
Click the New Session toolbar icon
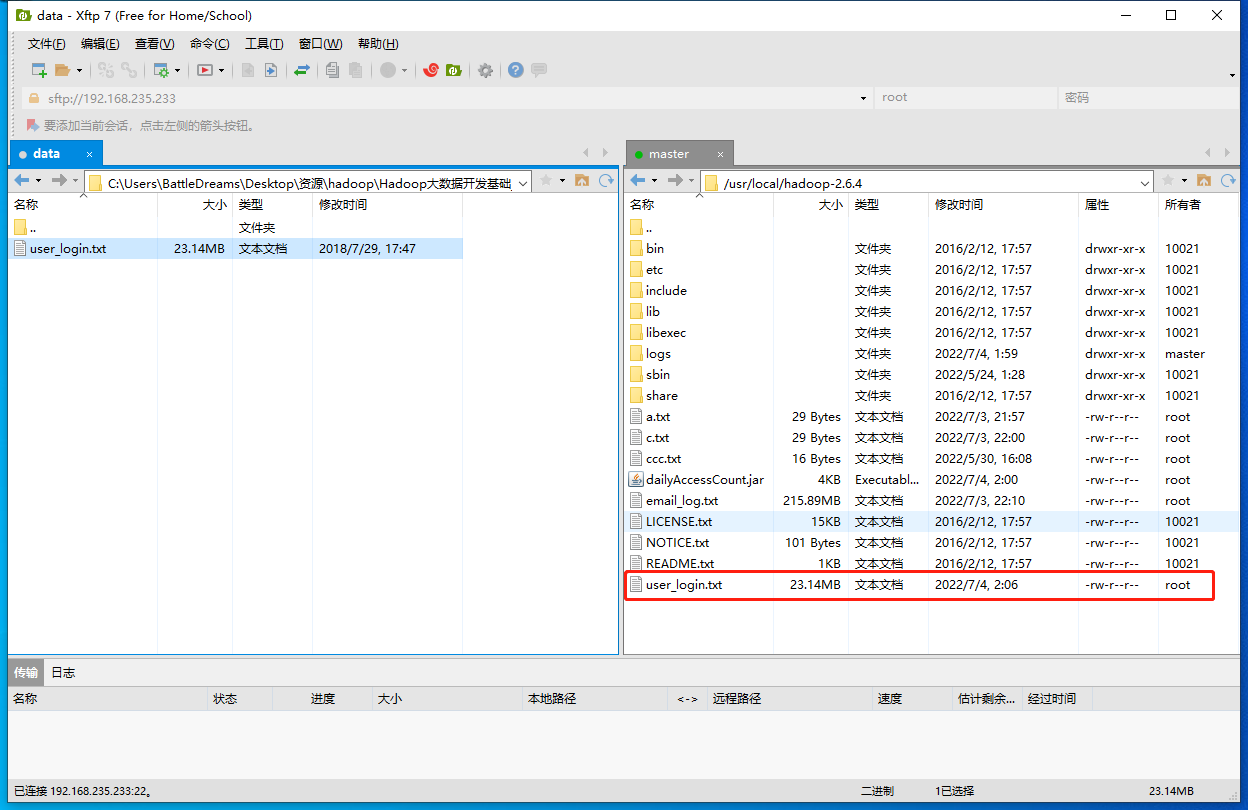(x=39, y=70)
